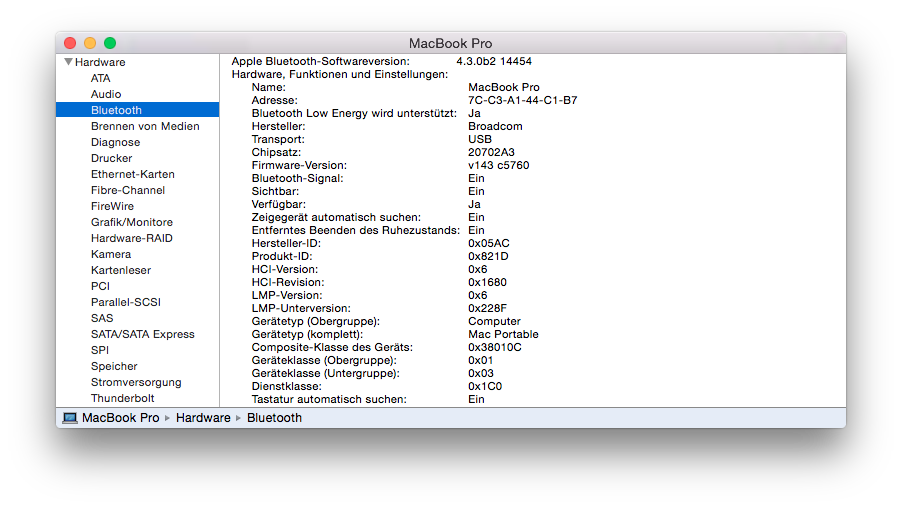The width and height of the screenshot is (902, 508).
Task: Click software version 4.3.0b2 14454
Action: coord(494,61)
